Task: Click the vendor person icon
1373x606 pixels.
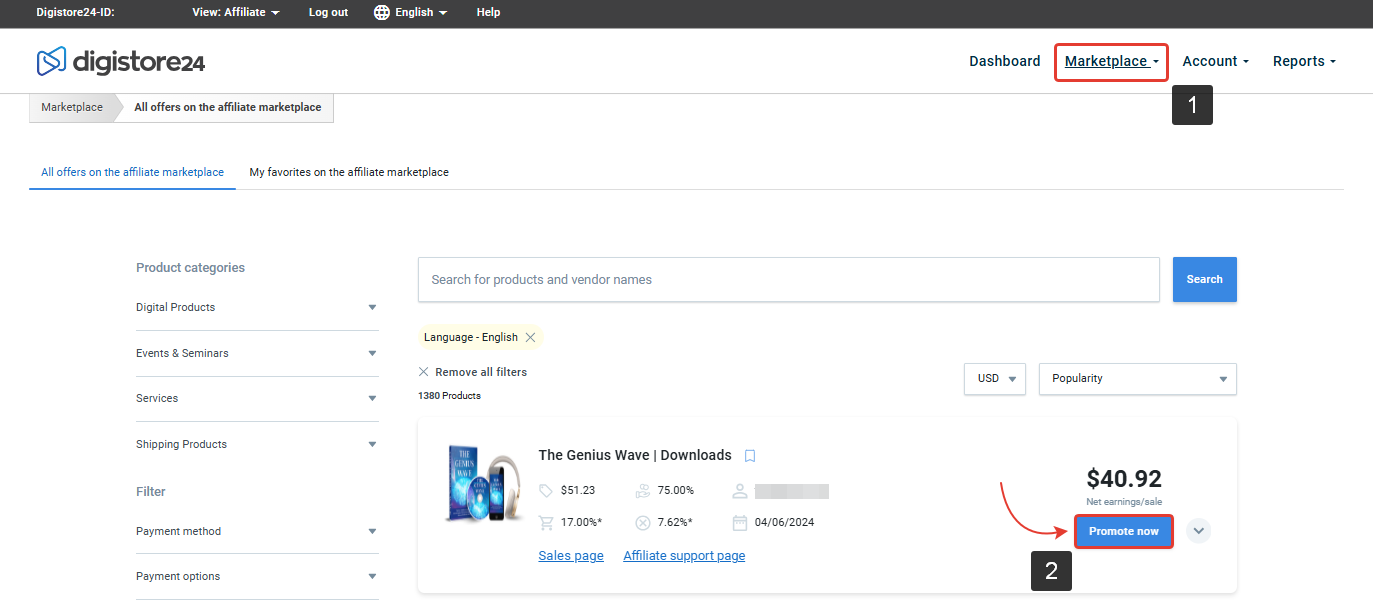Action: tap(740, 491)
